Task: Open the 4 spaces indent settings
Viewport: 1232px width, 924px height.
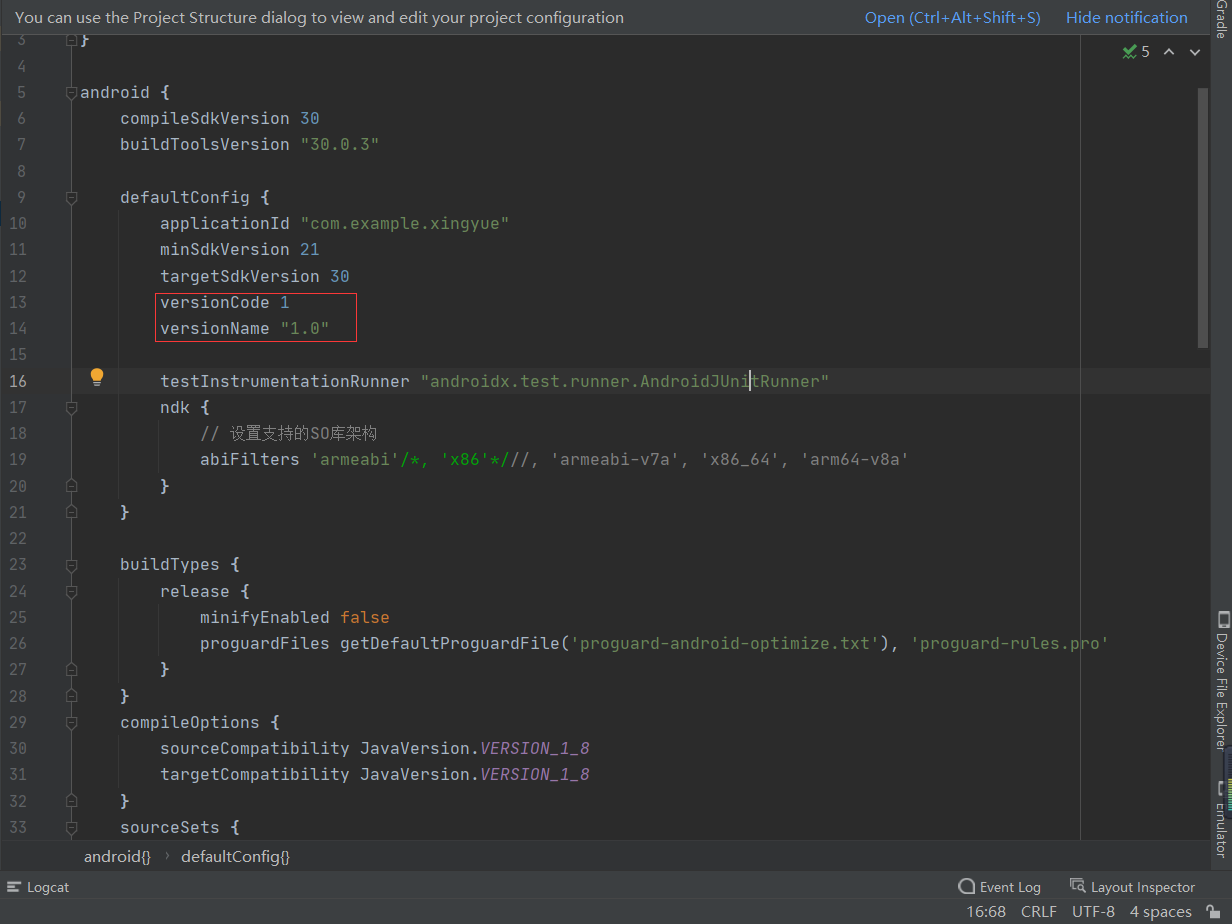Action: coord(1160,912)
